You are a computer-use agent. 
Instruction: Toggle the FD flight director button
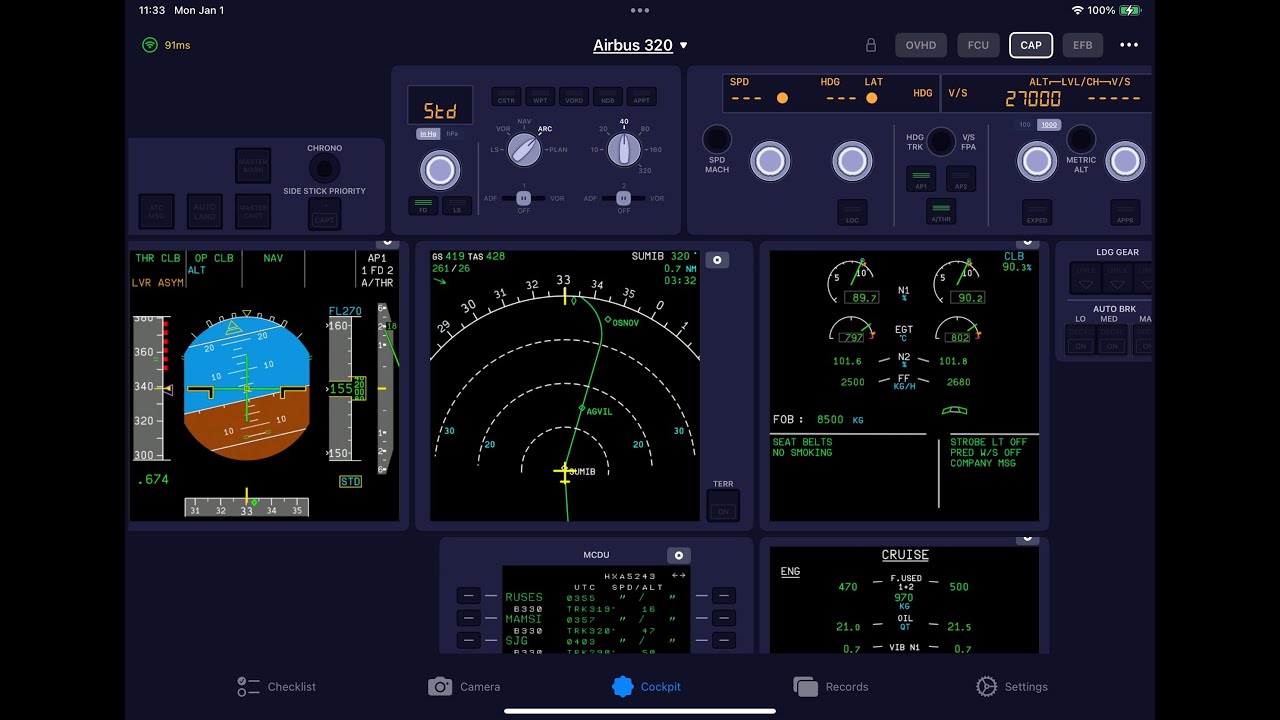point(423,205)
